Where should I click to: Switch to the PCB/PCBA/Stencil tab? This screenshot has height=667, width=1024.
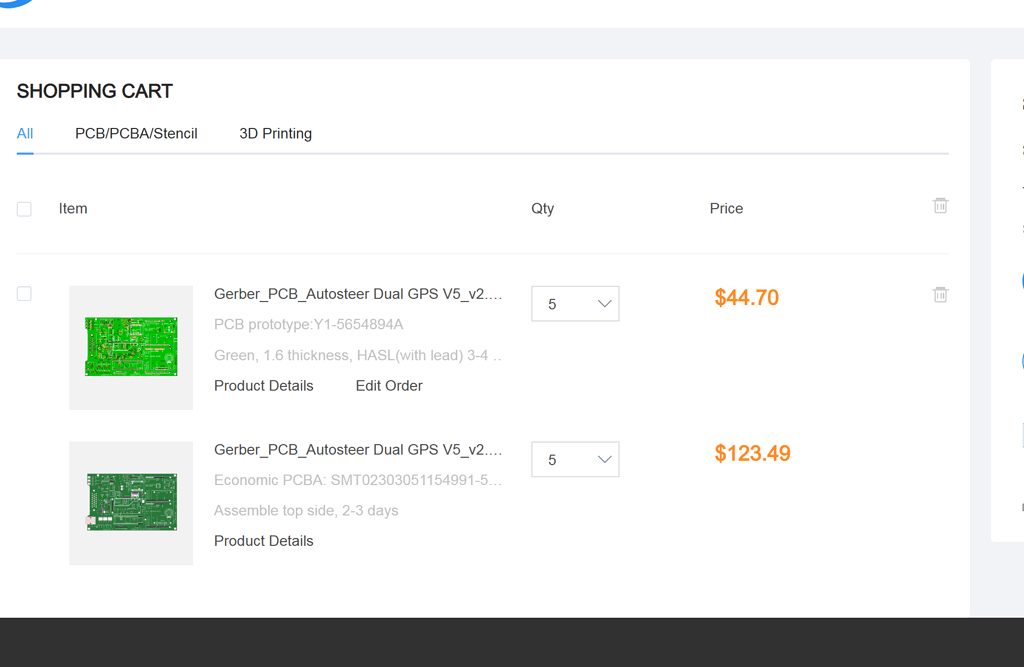[x=136, y=133]
